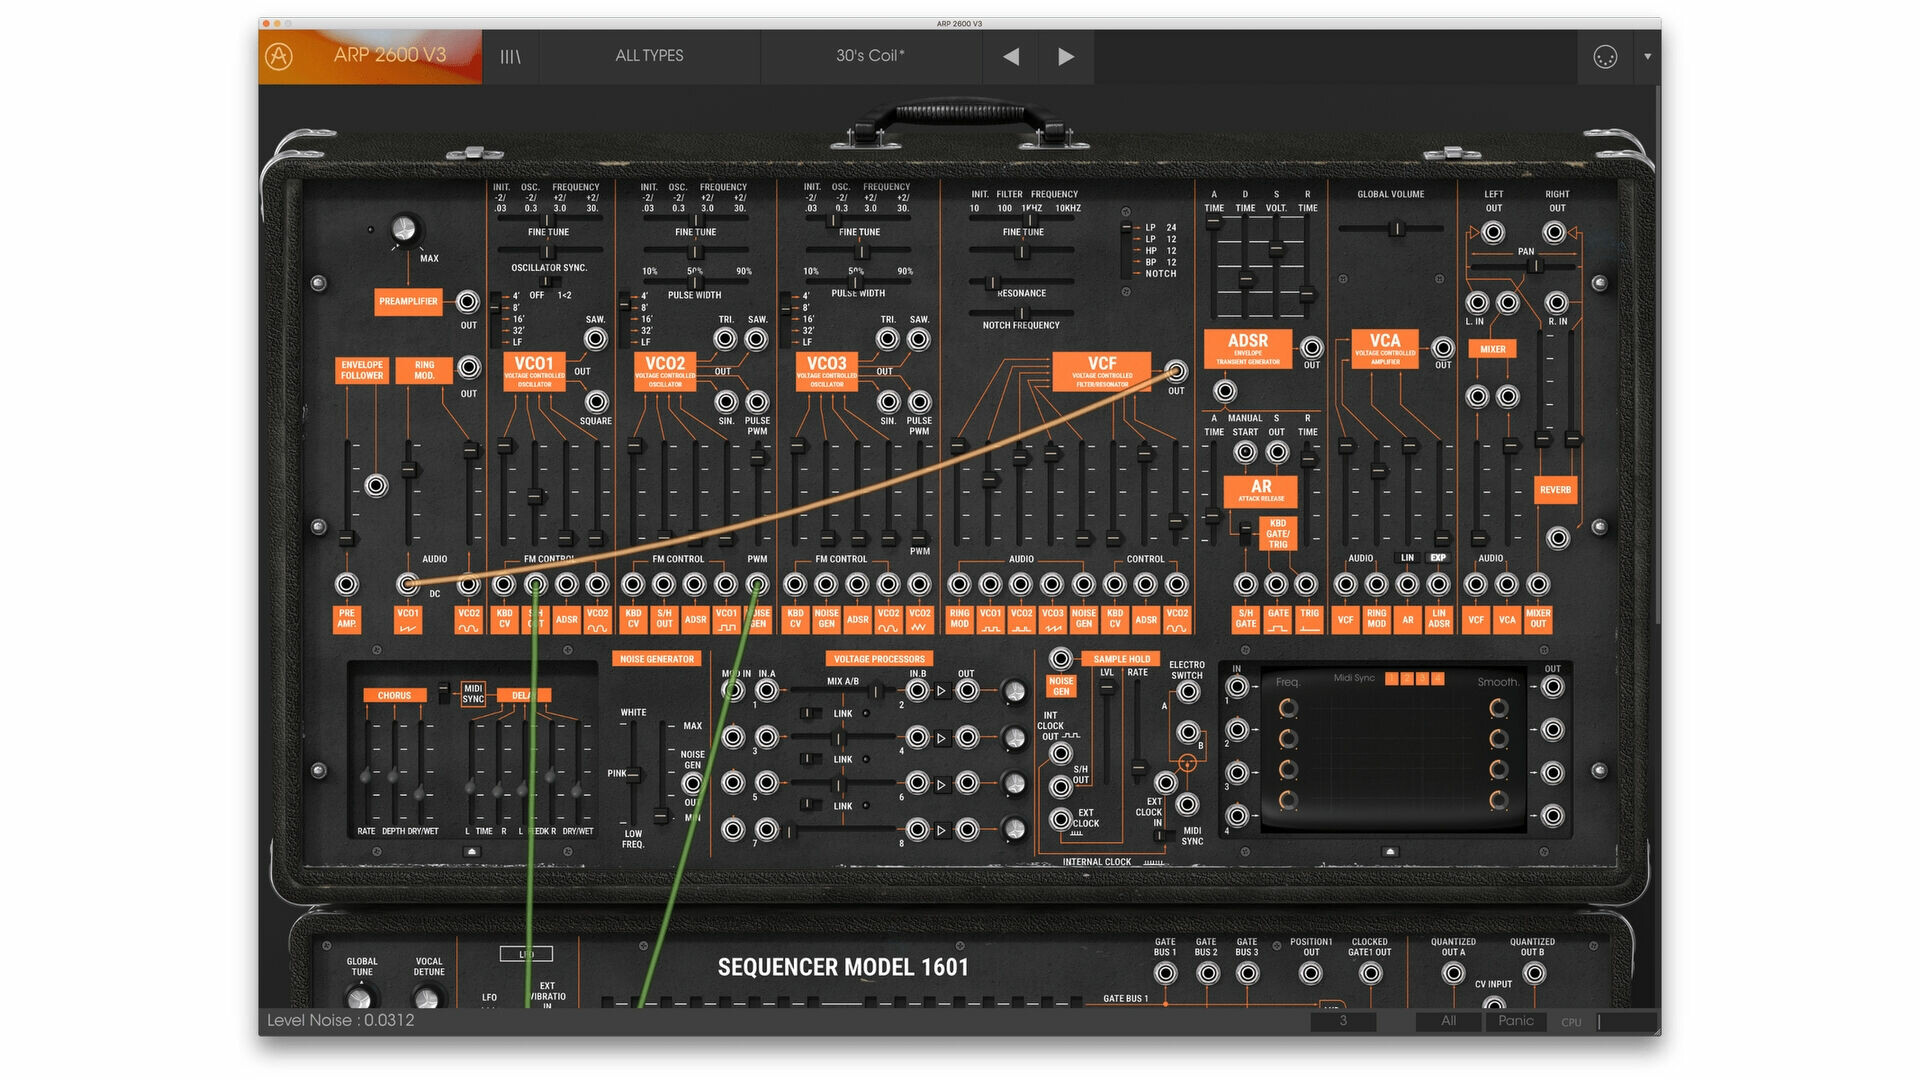The width and height of the screenshot is (1920, 1080).
Task: Collapse the effects panel eject button
Action: pos(472,852)
